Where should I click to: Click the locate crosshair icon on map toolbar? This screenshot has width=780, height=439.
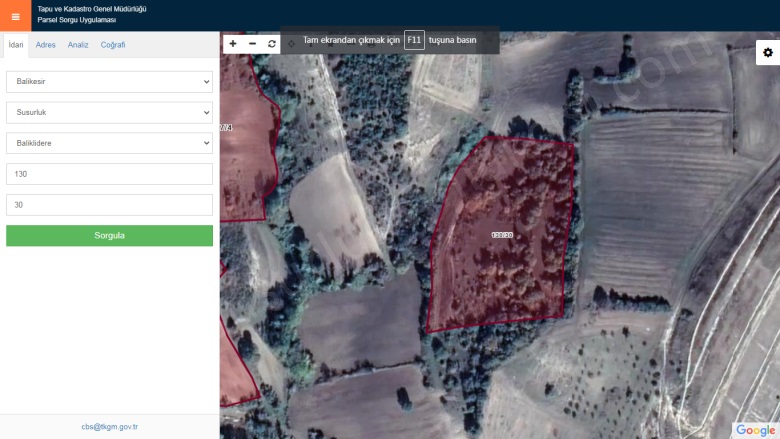[291, 44]
